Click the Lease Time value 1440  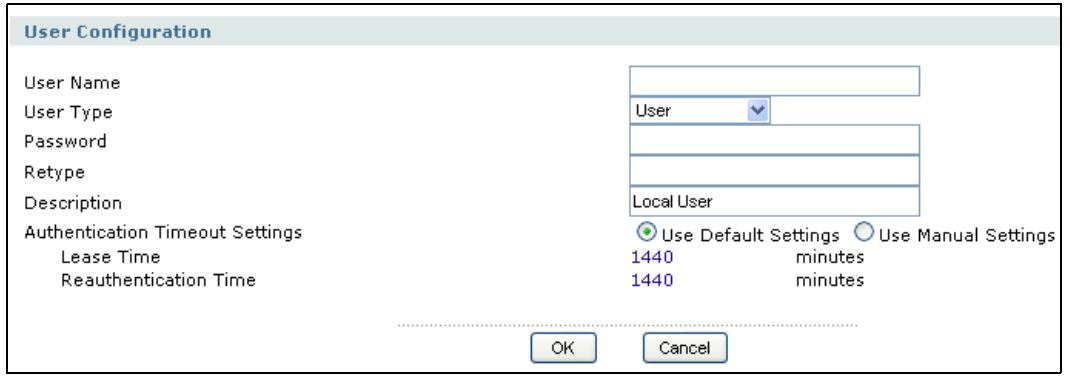652,257
